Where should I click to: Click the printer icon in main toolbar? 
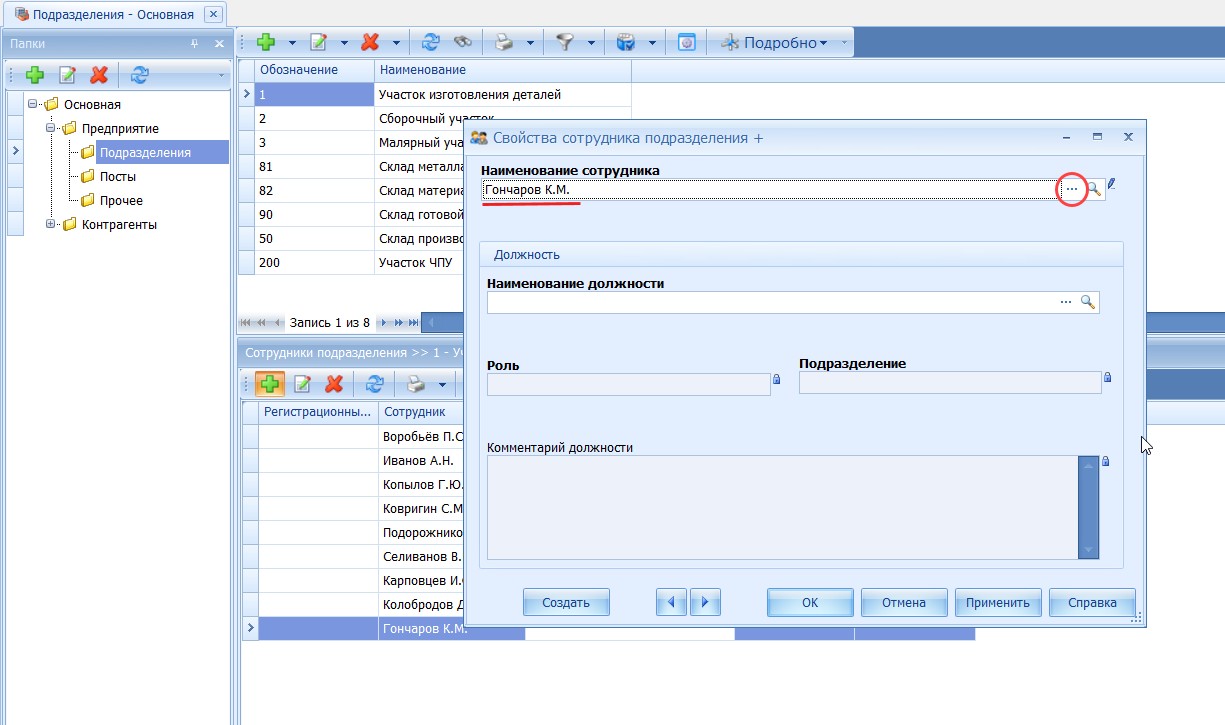[505, 42]
